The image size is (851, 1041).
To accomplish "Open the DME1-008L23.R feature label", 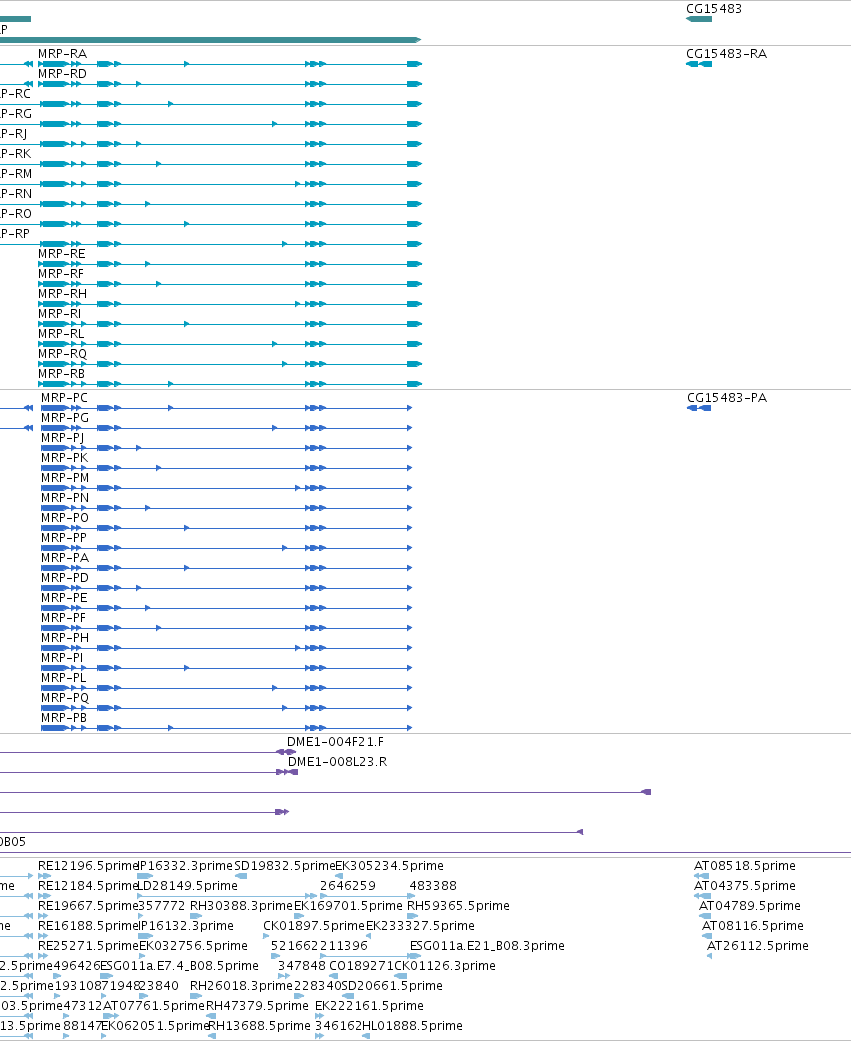I will click(337, 761).
